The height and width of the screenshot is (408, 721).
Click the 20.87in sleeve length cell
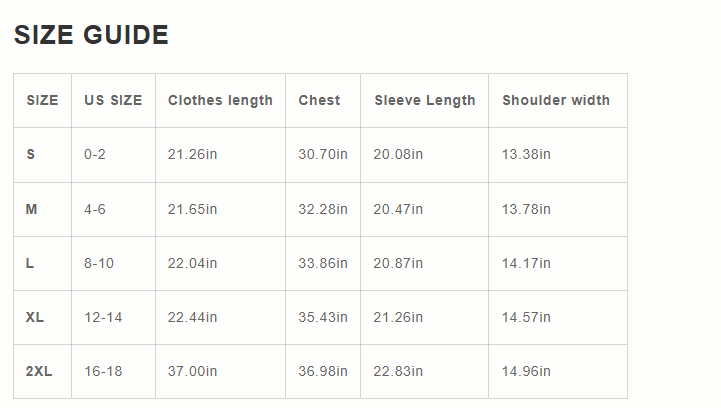[x=398, y=263]
